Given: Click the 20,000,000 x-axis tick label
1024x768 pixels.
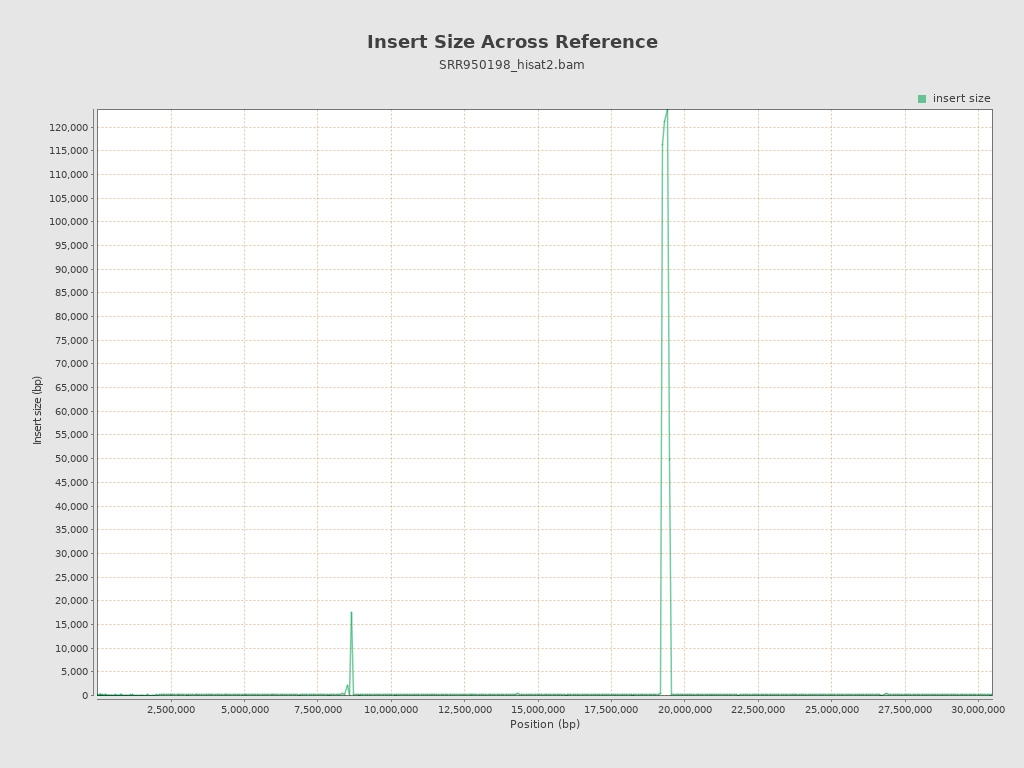Looking at the screenshot, I should pyautogui.click(x=684, y=710).
